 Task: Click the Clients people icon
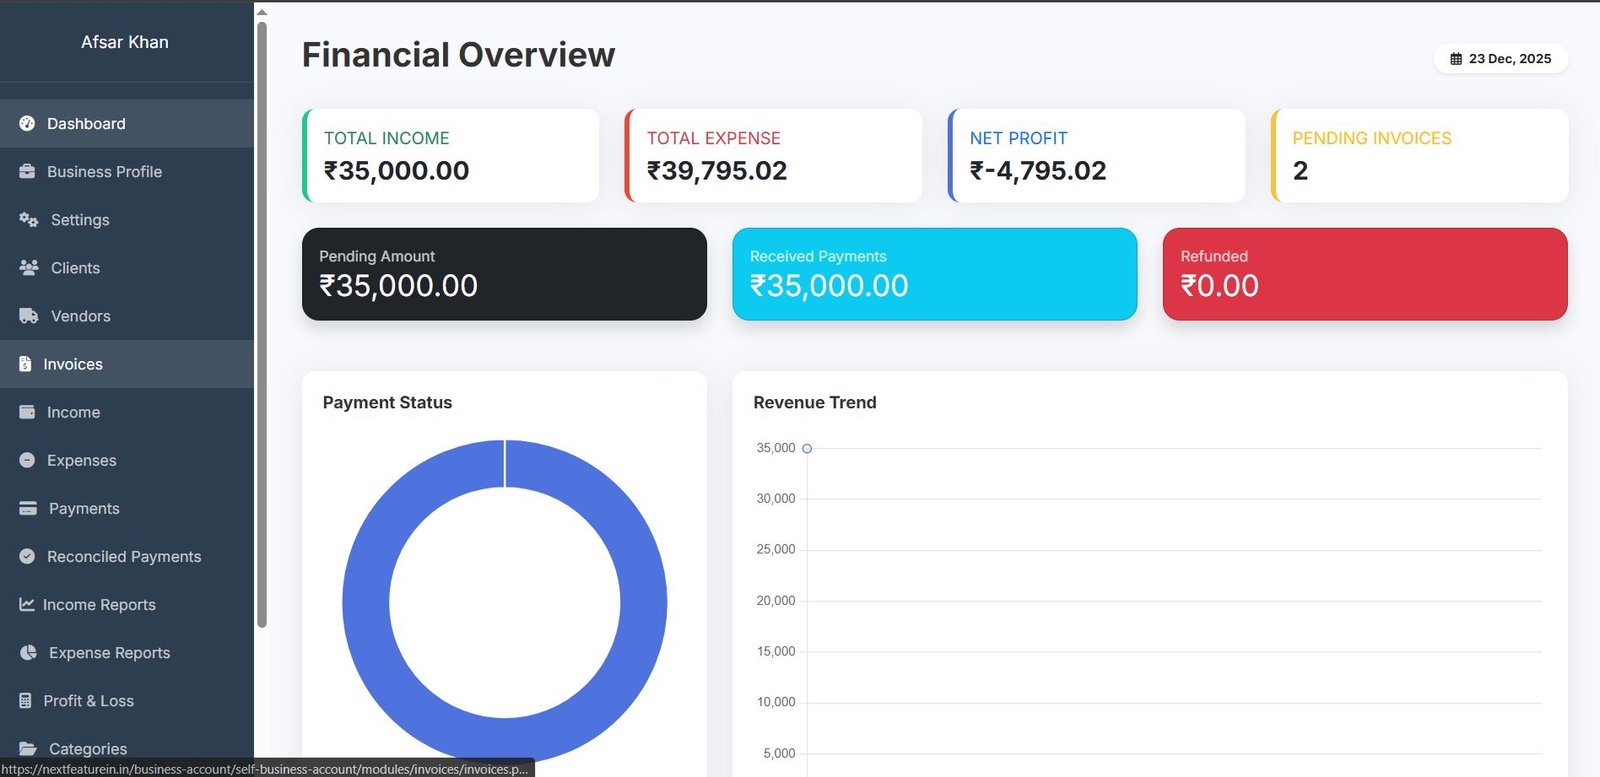[29, 267]
